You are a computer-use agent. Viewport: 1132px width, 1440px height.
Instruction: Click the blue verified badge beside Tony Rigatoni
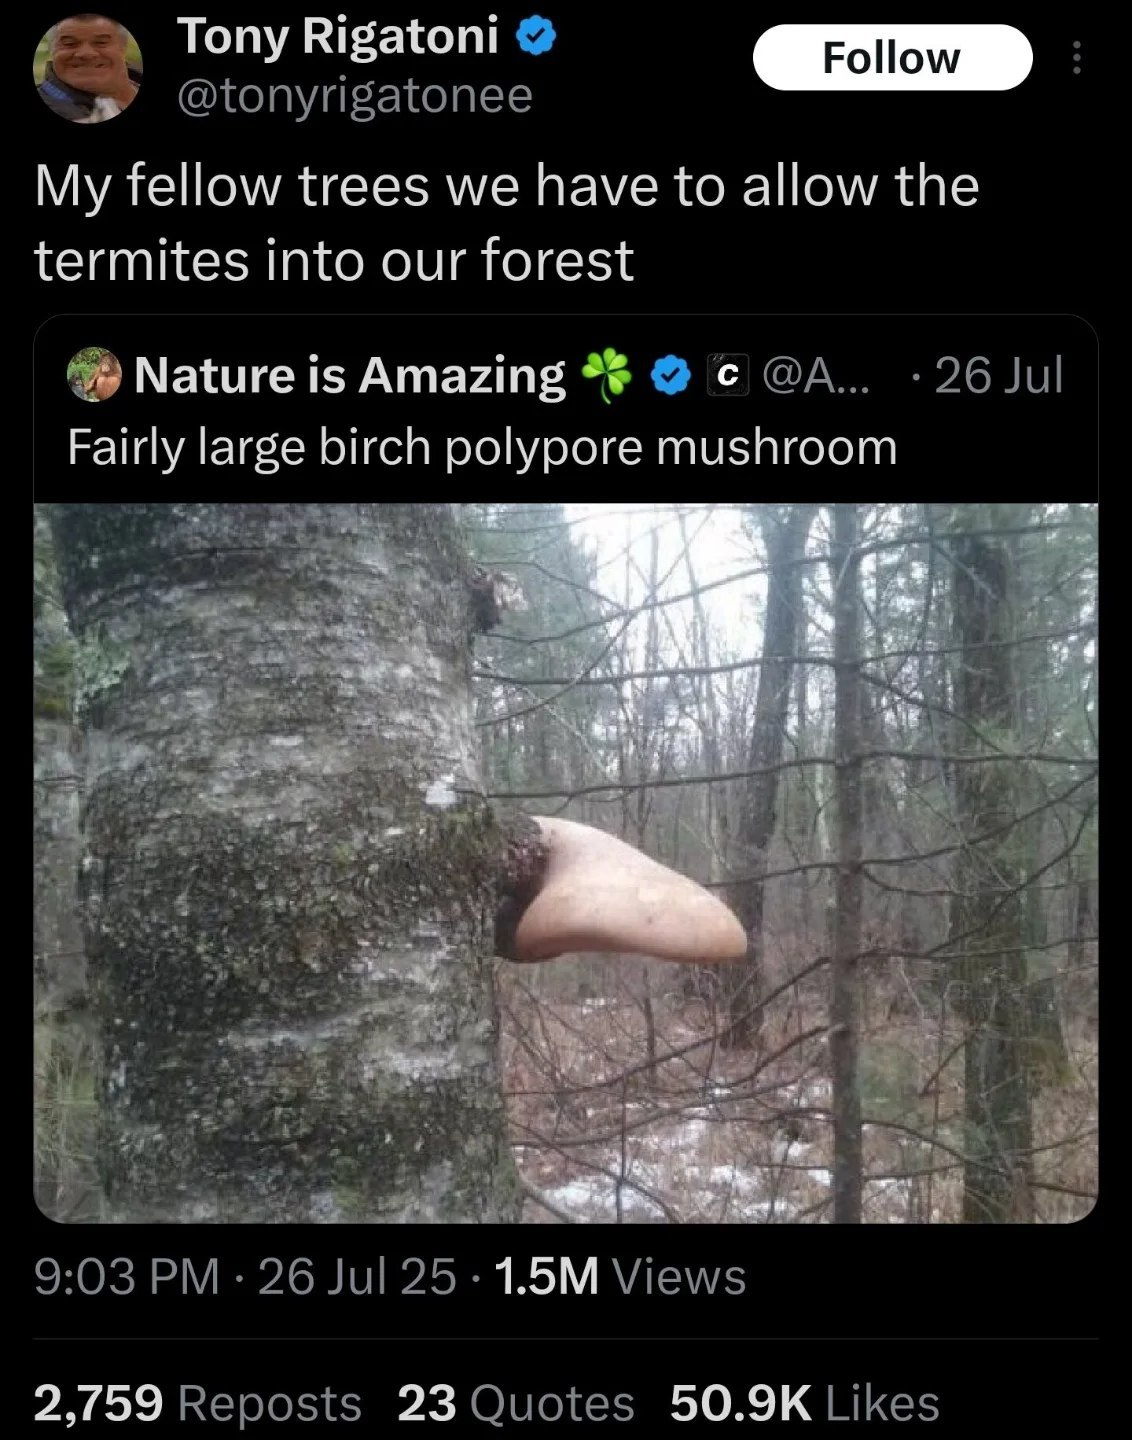click(x=537, y=37)
